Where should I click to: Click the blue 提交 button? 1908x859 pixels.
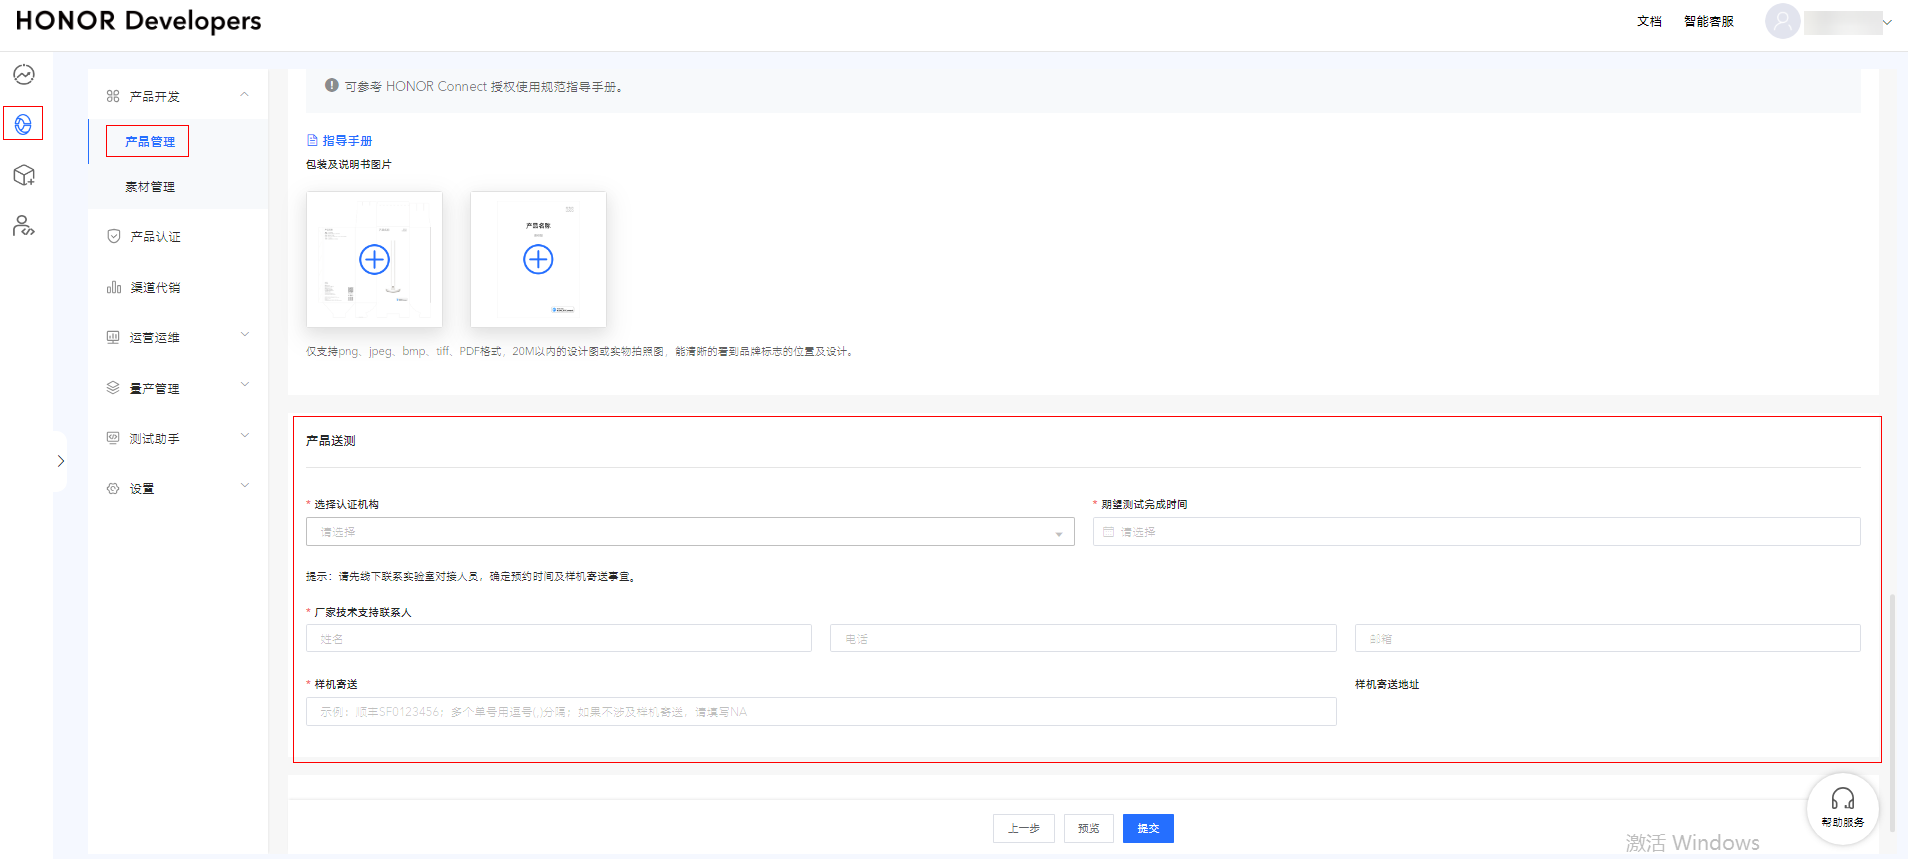coord(1147,828)
